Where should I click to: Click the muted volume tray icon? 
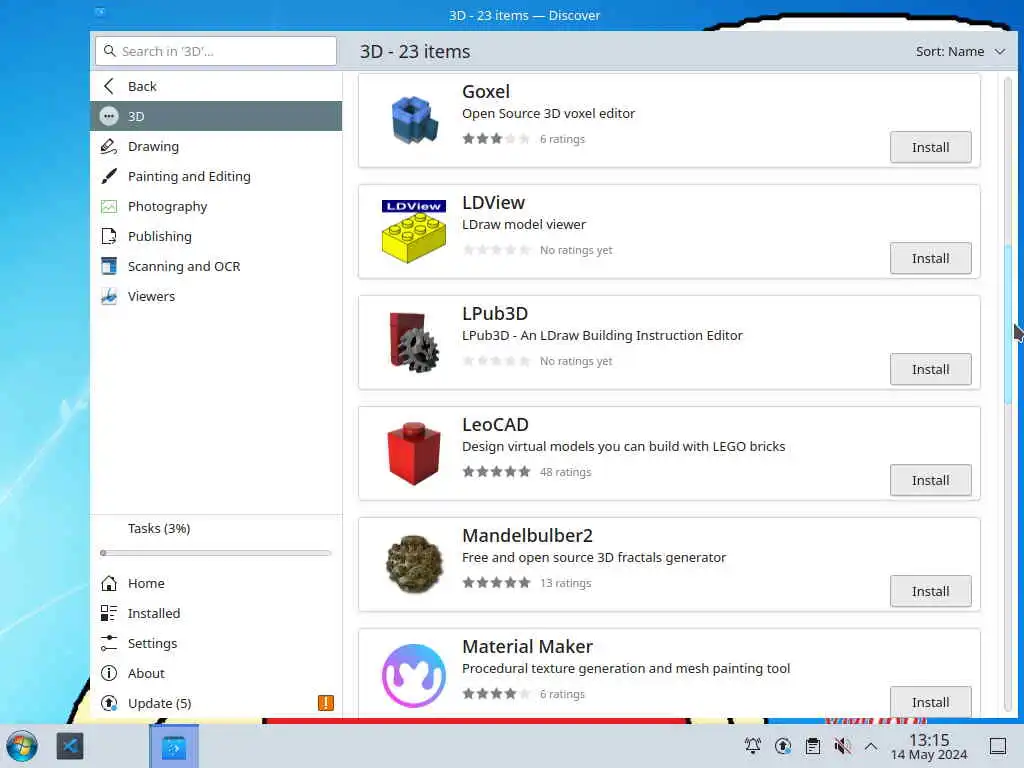842,746
